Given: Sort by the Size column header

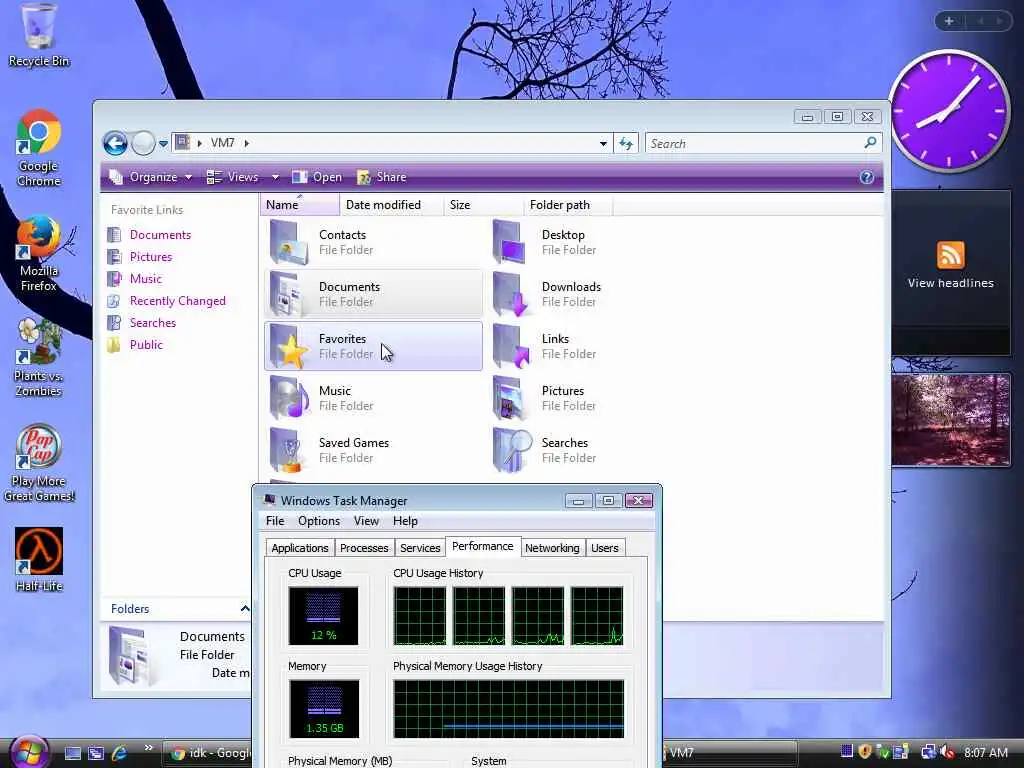Looking at the screenshot, I should [x=483, y=204].
